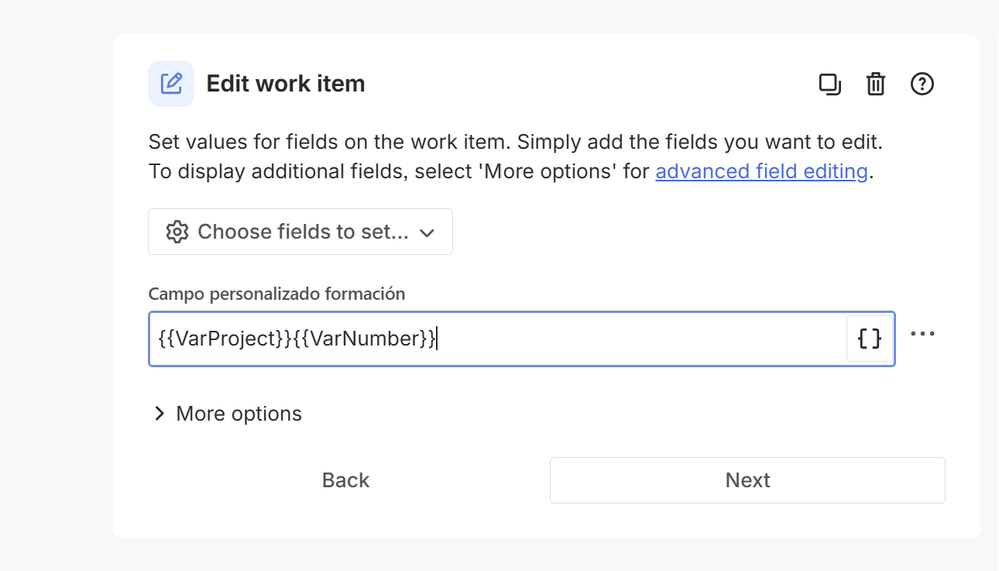Go to the Next step
The image size is (999, 571).
(x=747, y=480)
